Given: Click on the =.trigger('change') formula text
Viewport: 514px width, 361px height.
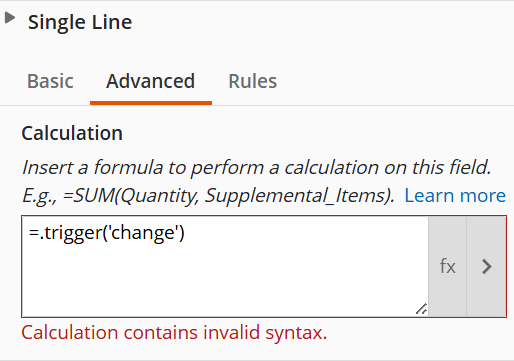Looking at the screenshot, I should [x=107, y=233].
